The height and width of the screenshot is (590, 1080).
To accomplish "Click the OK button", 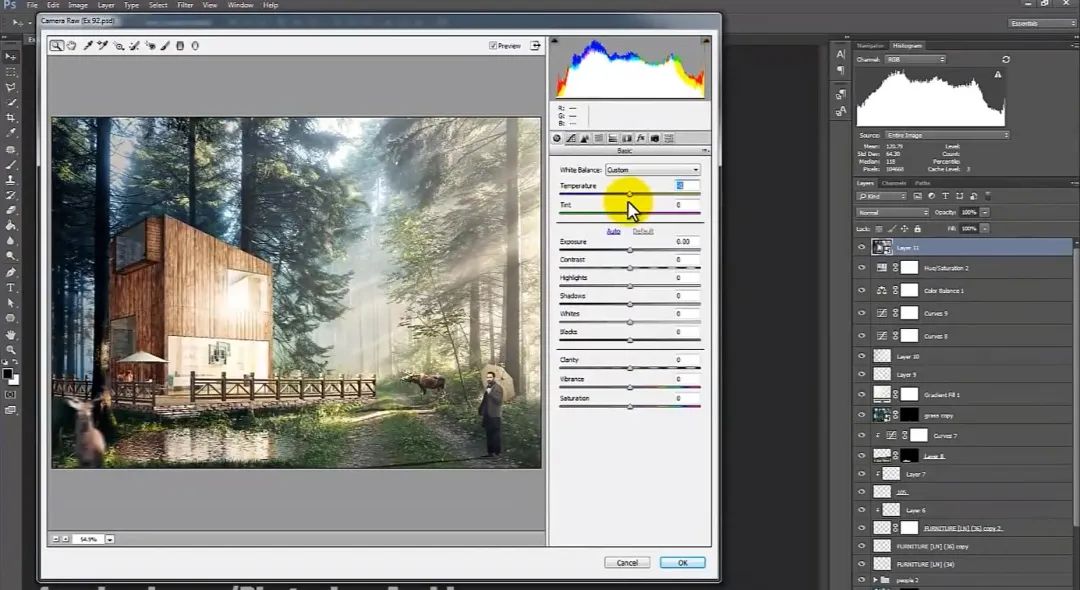I will click(x=682, y=563).
